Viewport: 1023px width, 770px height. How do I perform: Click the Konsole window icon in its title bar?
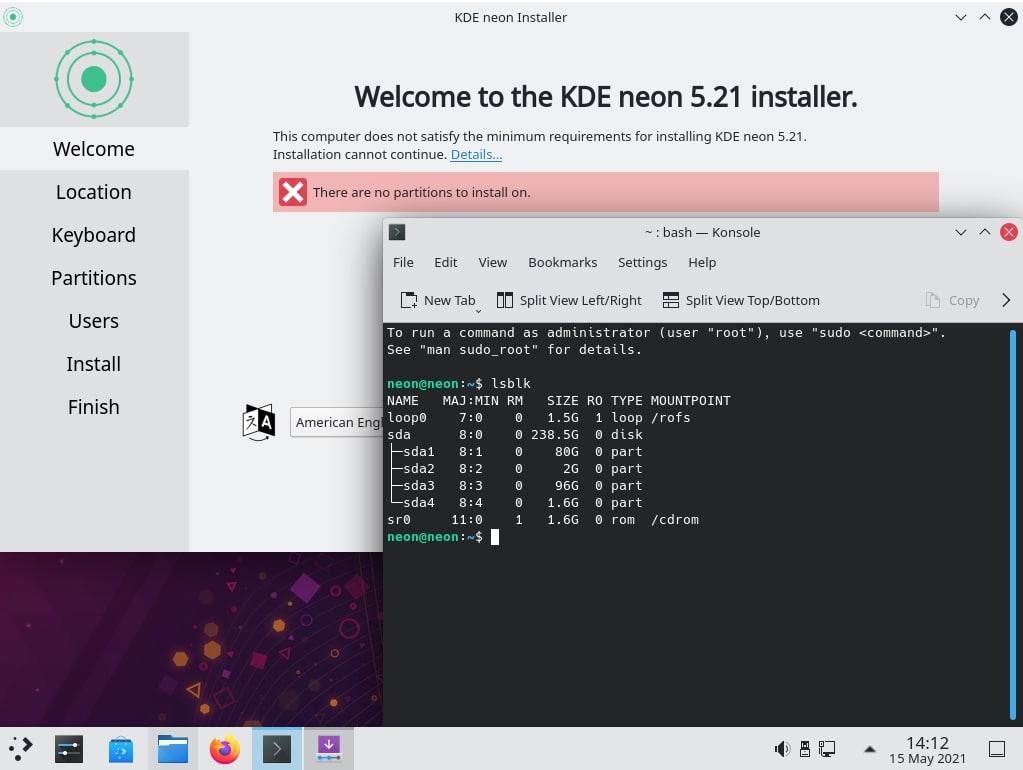tap(397, 232)
